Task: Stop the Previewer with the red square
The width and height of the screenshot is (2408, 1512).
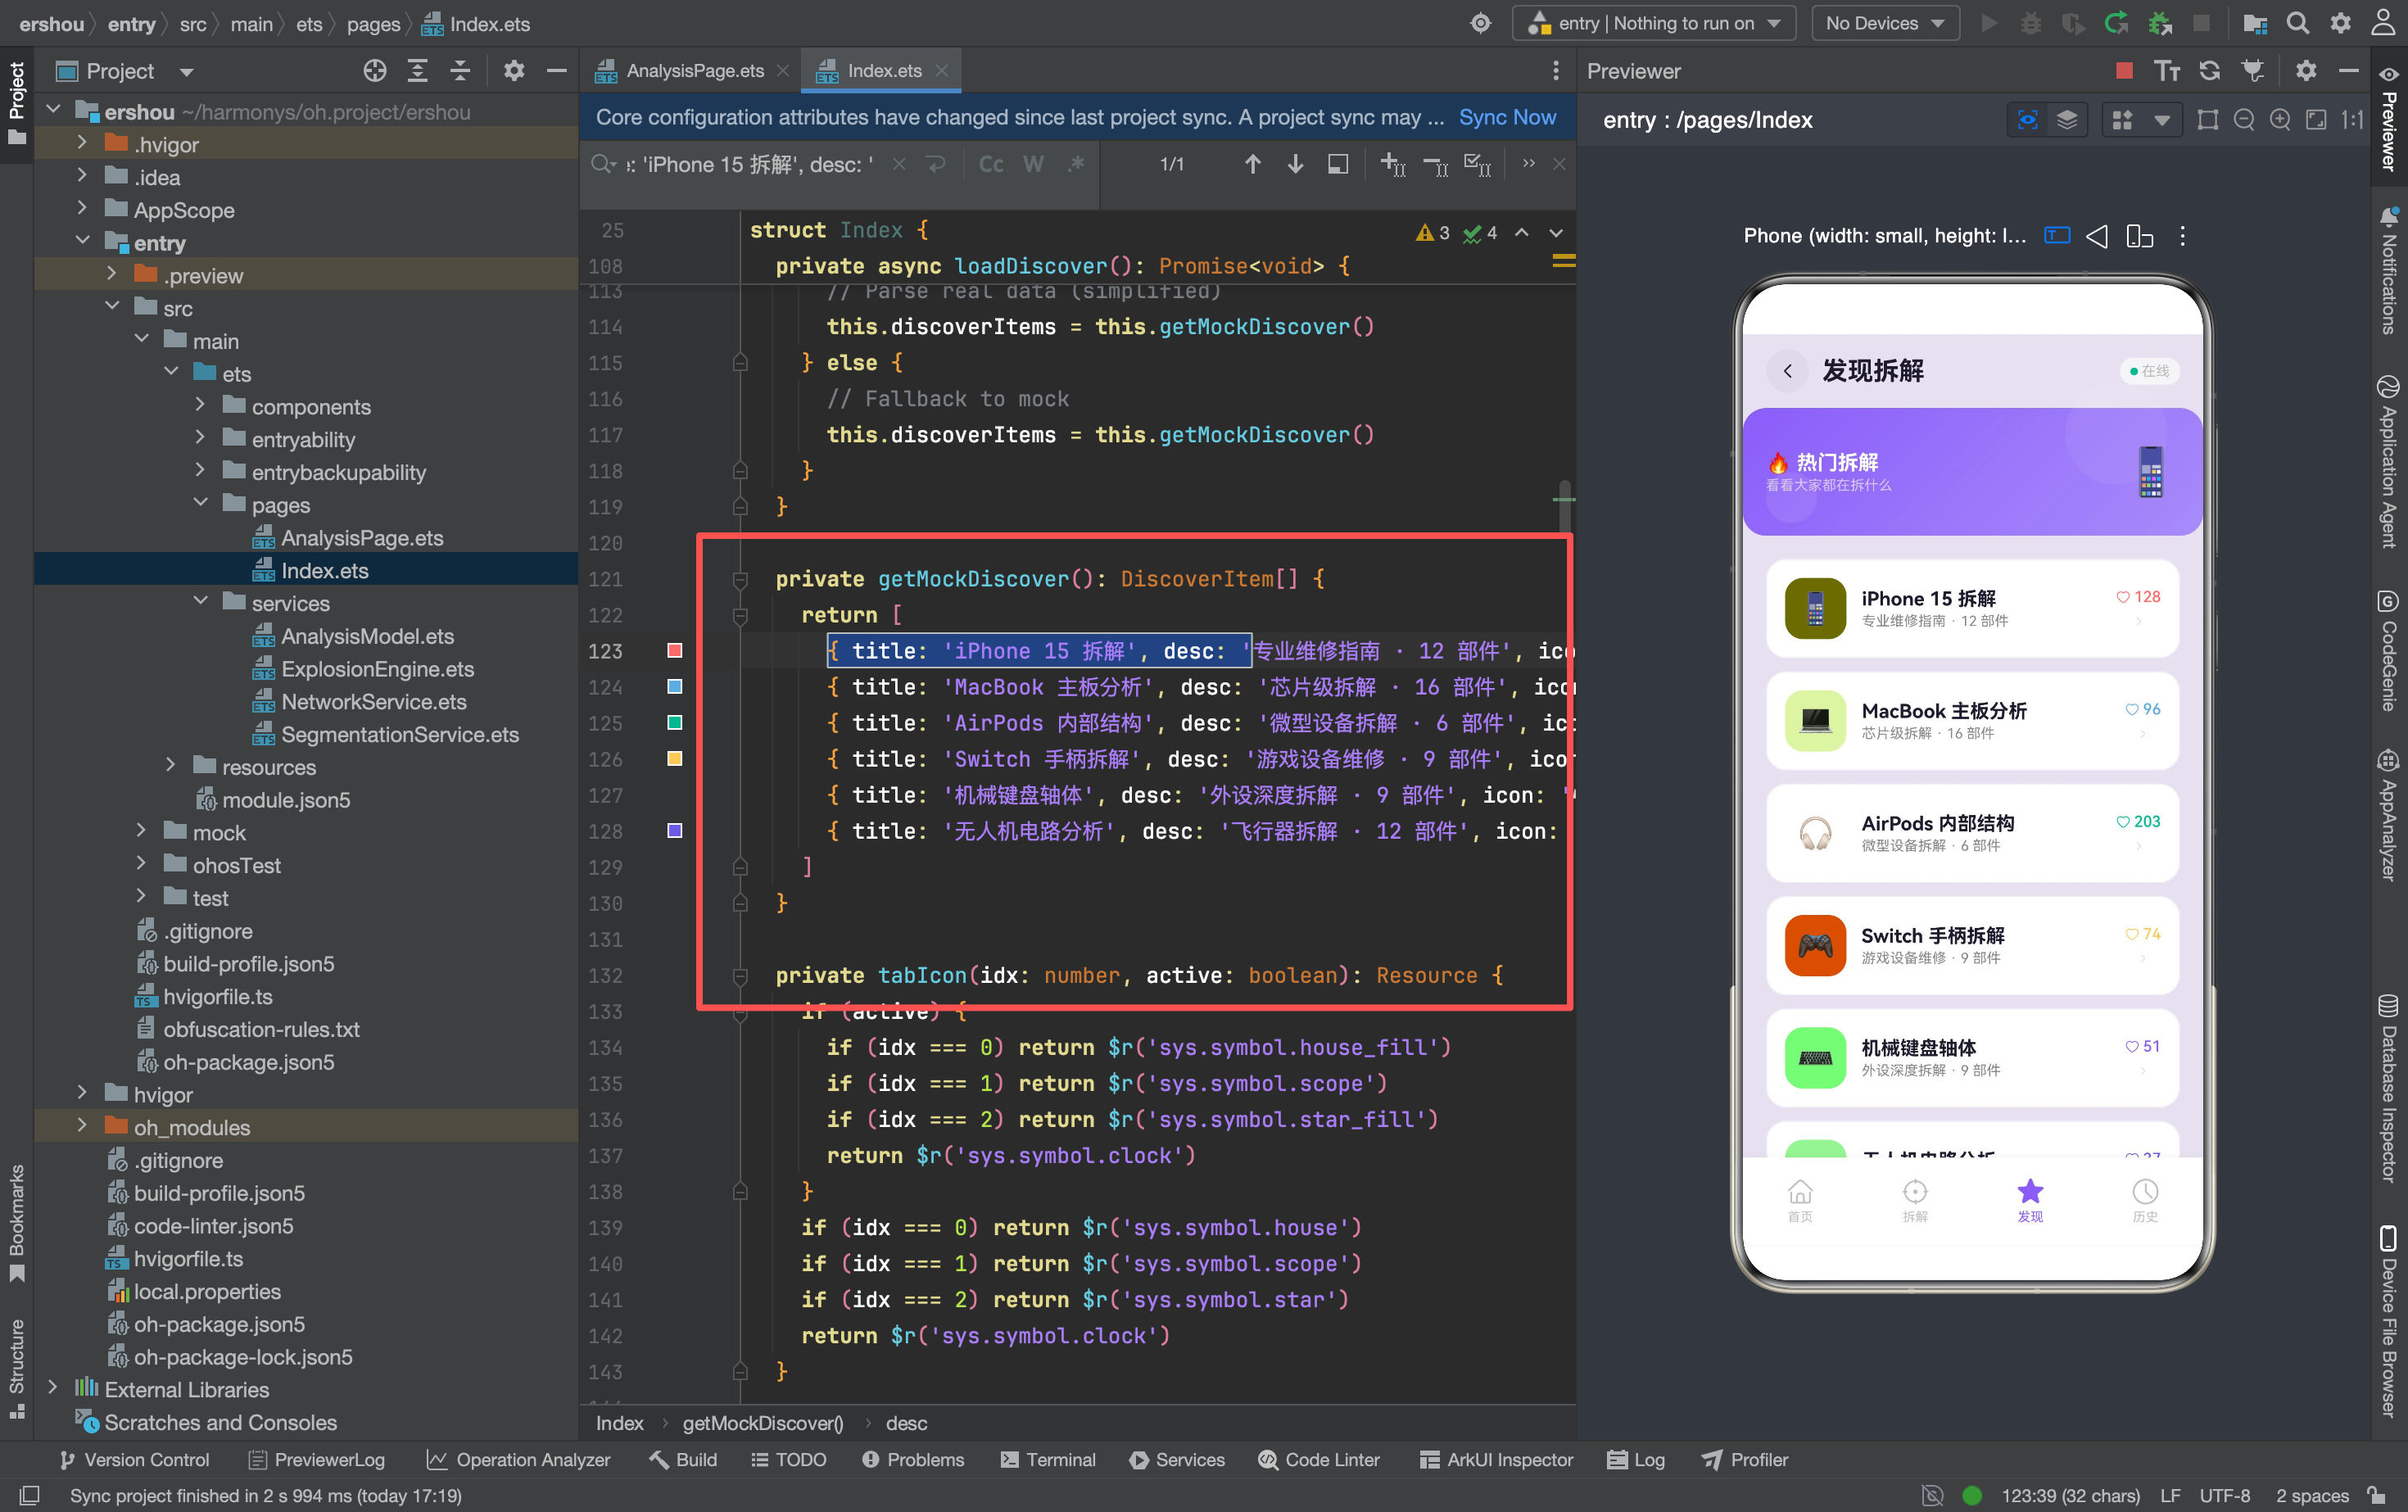Action: pos(2124,70)
